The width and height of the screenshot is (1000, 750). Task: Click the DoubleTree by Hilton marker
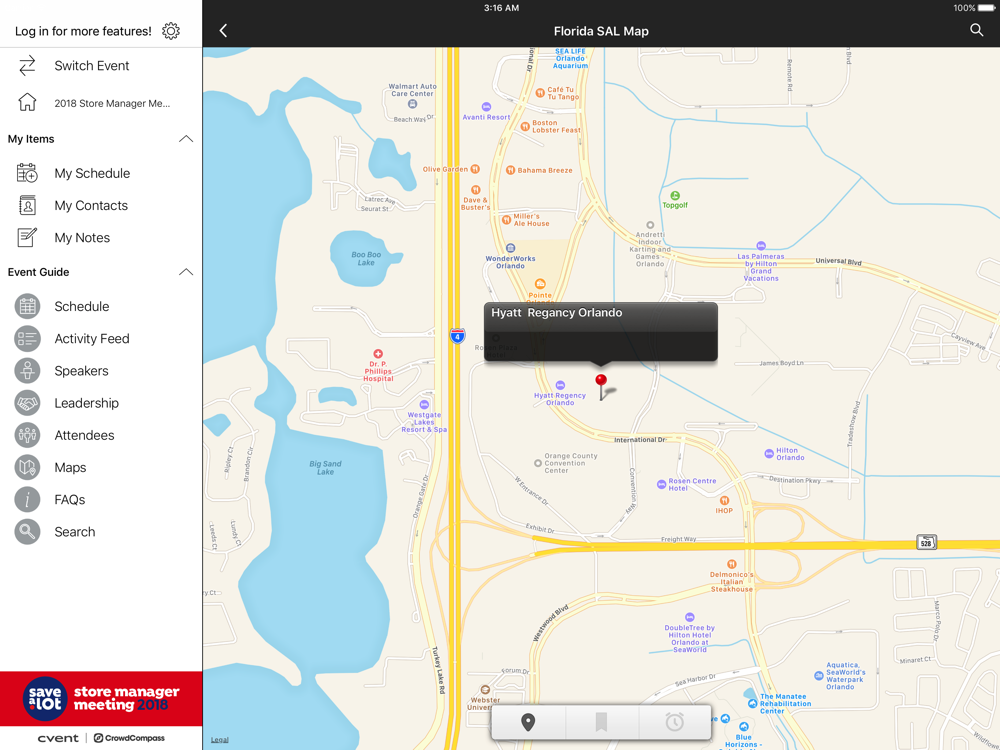pos(689,617)
